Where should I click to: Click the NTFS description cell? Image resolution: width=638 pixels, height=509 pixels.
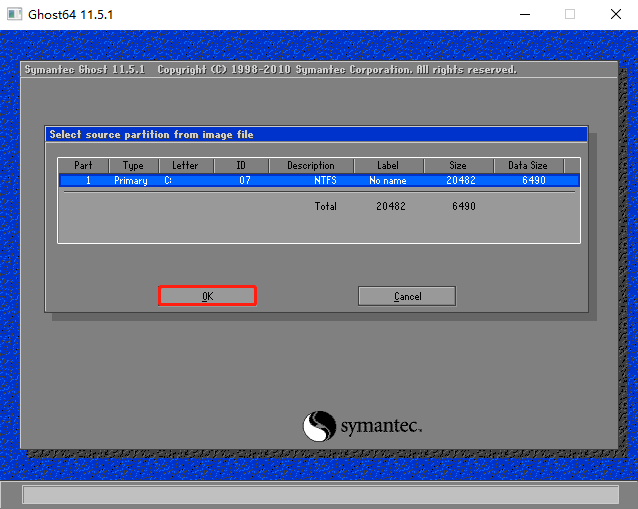[325, 180]
